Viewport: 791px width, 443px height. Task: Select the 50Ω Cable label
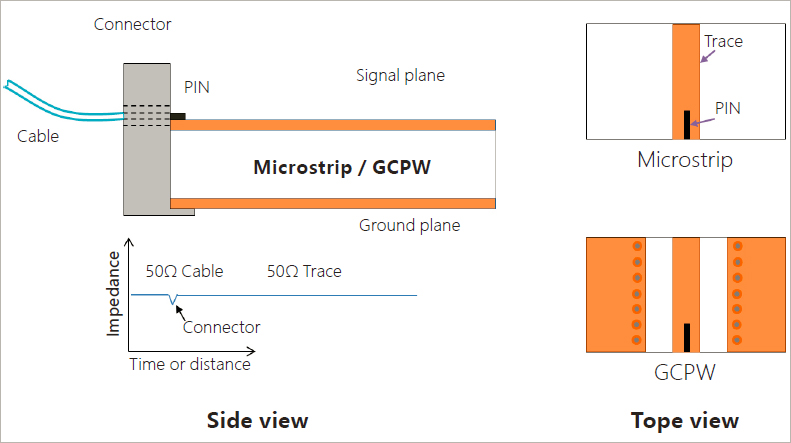[184, 271]
